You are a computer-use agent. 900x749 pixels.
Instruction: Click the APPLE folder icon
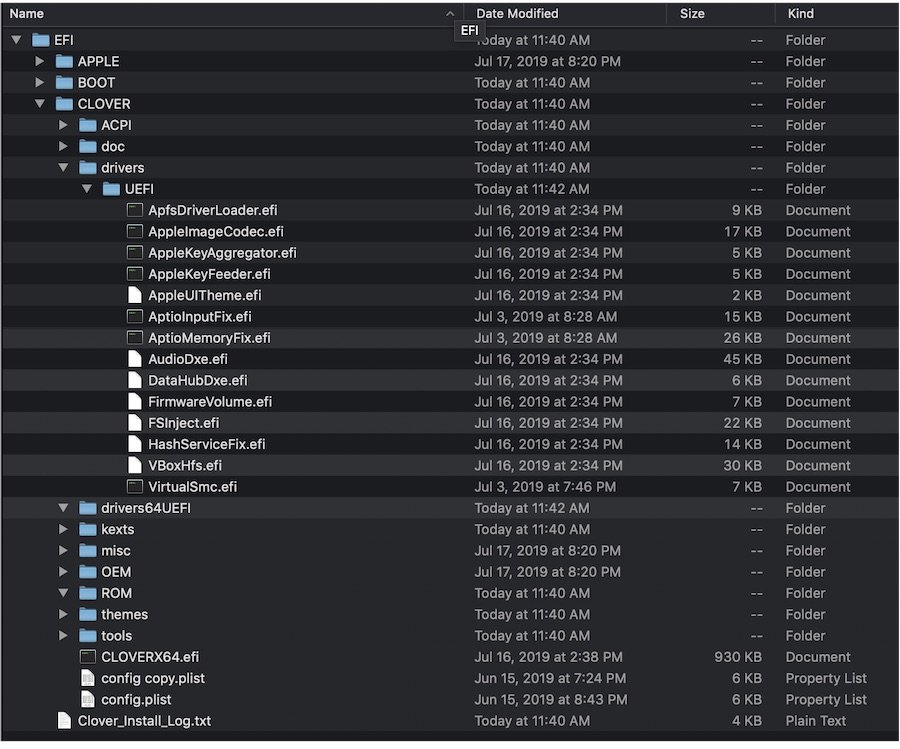[x=64, y=61]
